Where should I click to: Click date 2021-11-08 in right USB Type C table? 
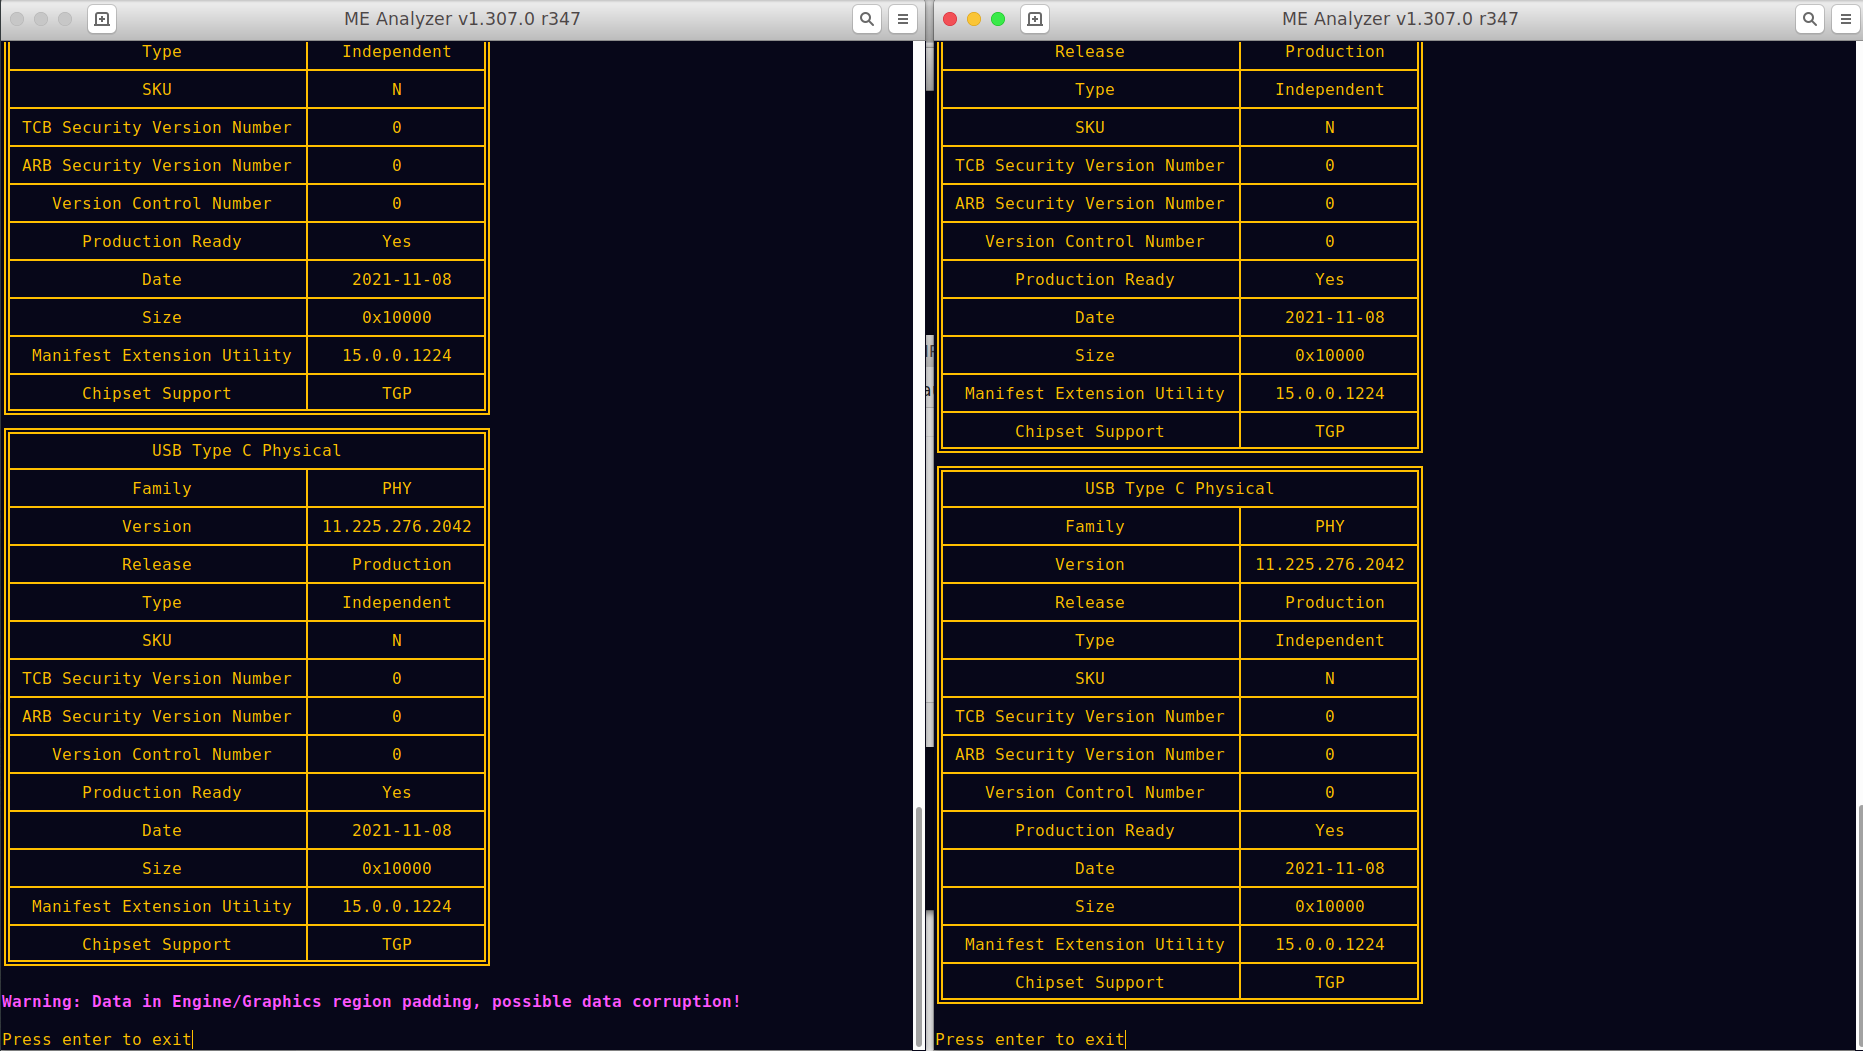(1335, 868)
